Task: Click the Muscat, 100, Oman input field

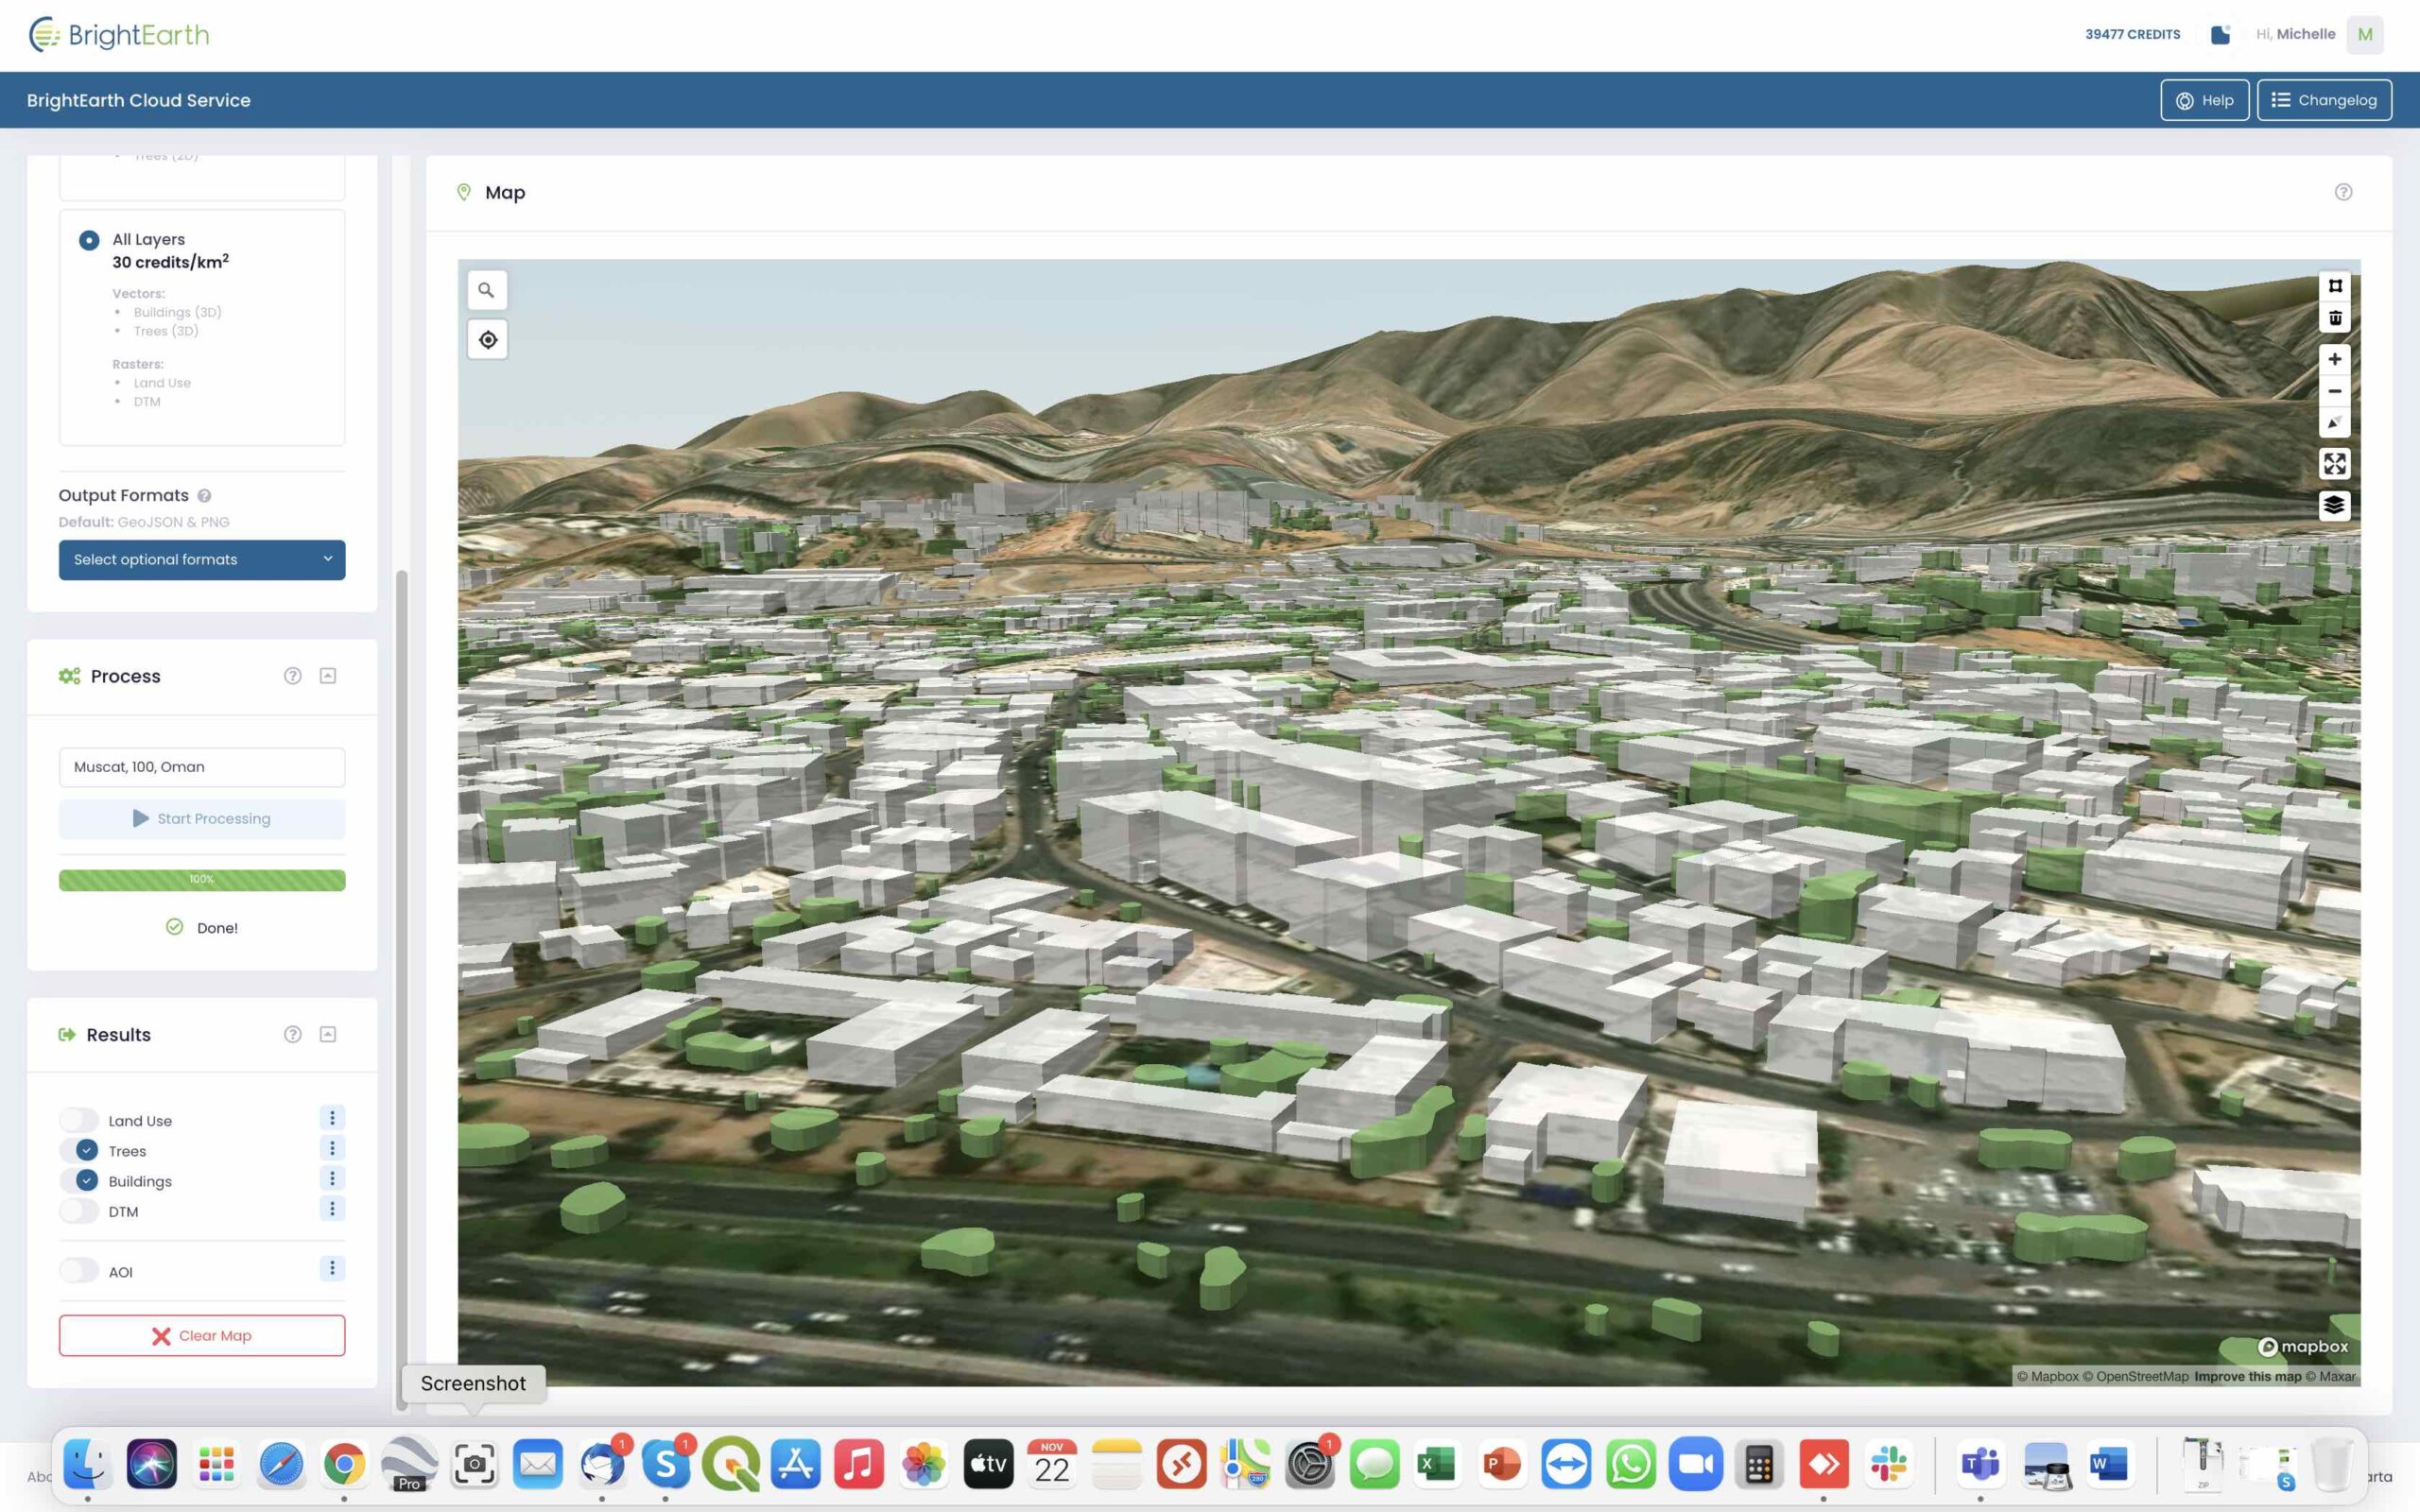Action: tap(202, 766)
